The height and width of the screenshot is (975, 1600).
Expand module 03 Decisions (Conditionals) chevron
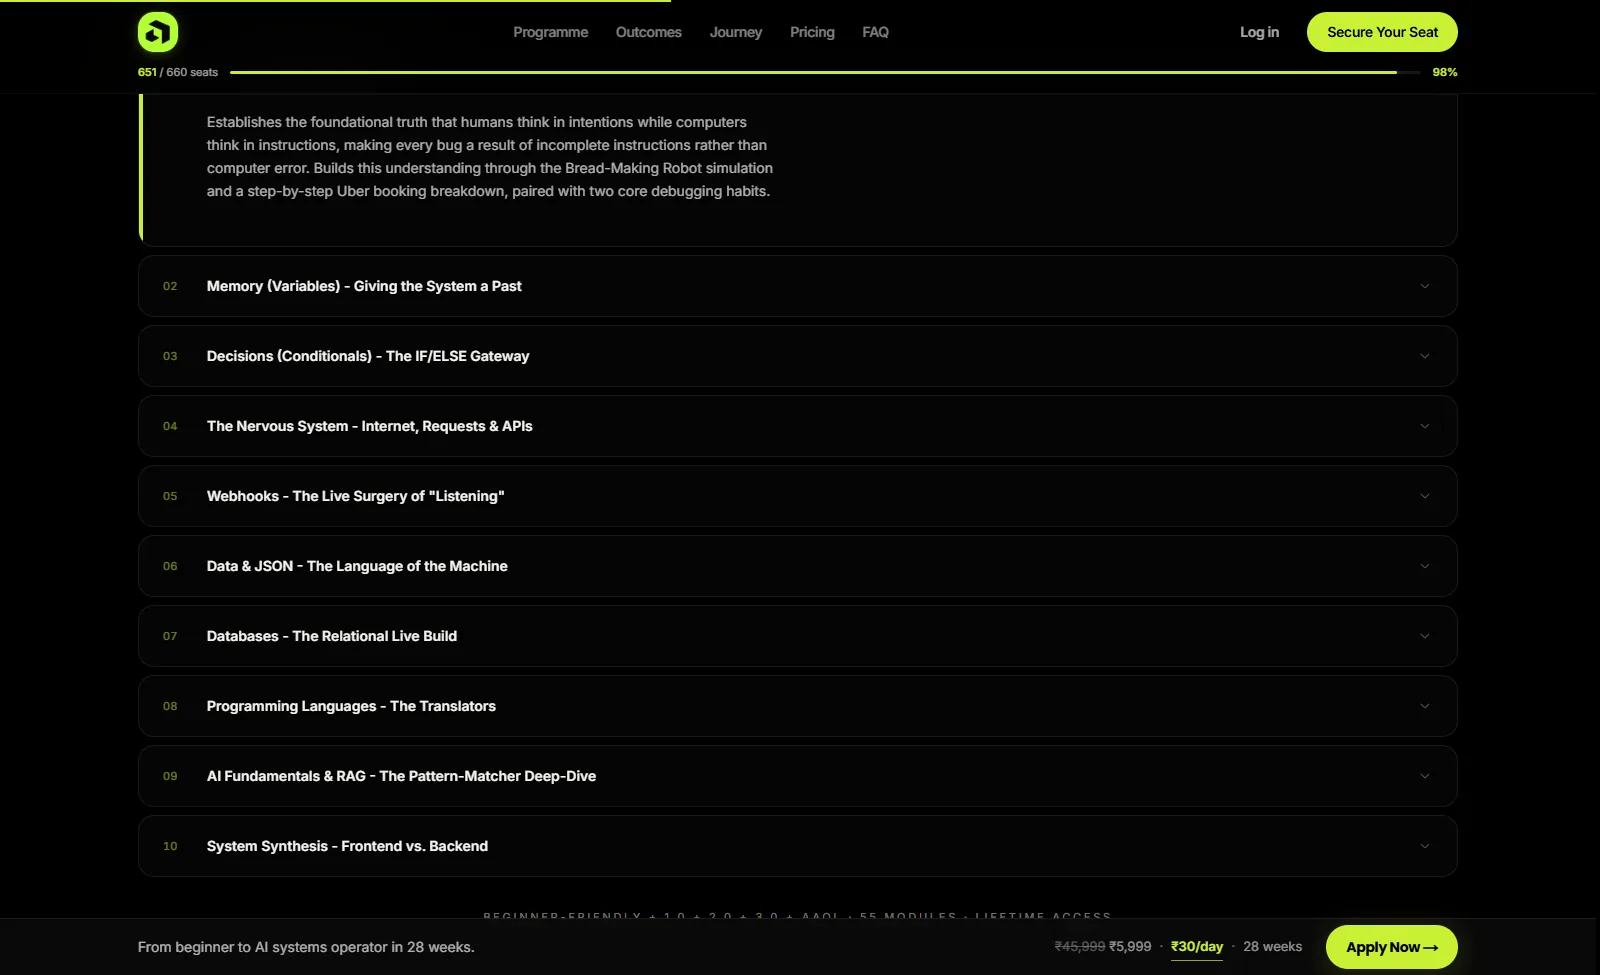(1425, 356)
